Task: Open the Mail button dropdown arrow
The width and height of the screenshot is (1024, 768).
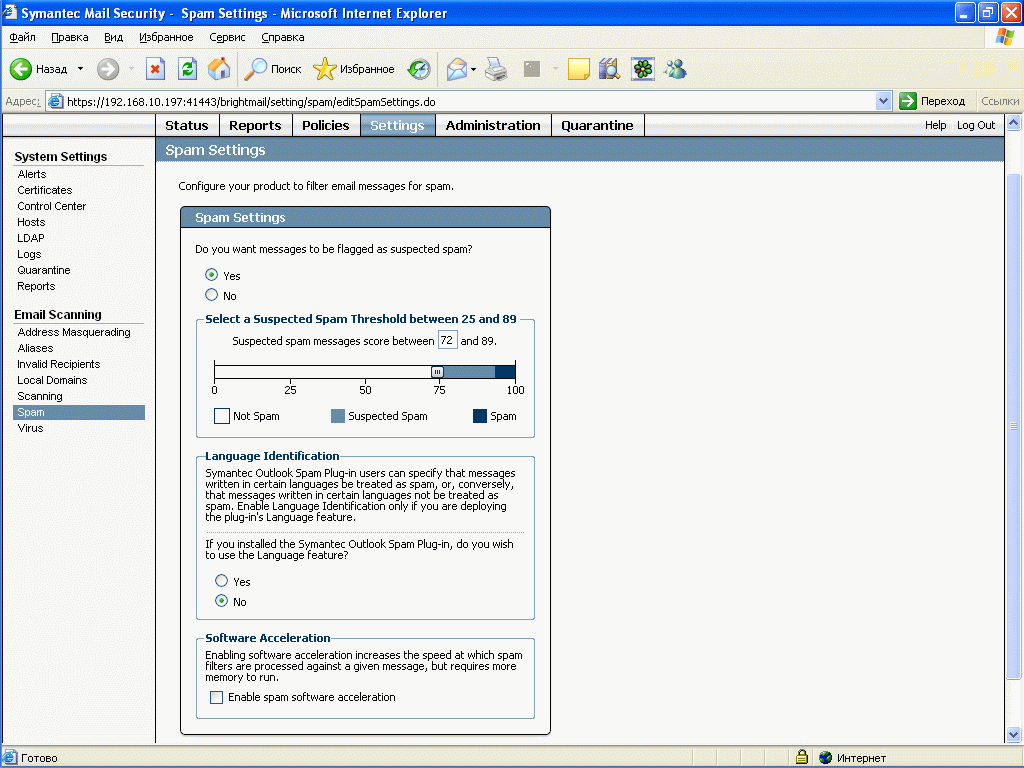Action: [473, 69]
